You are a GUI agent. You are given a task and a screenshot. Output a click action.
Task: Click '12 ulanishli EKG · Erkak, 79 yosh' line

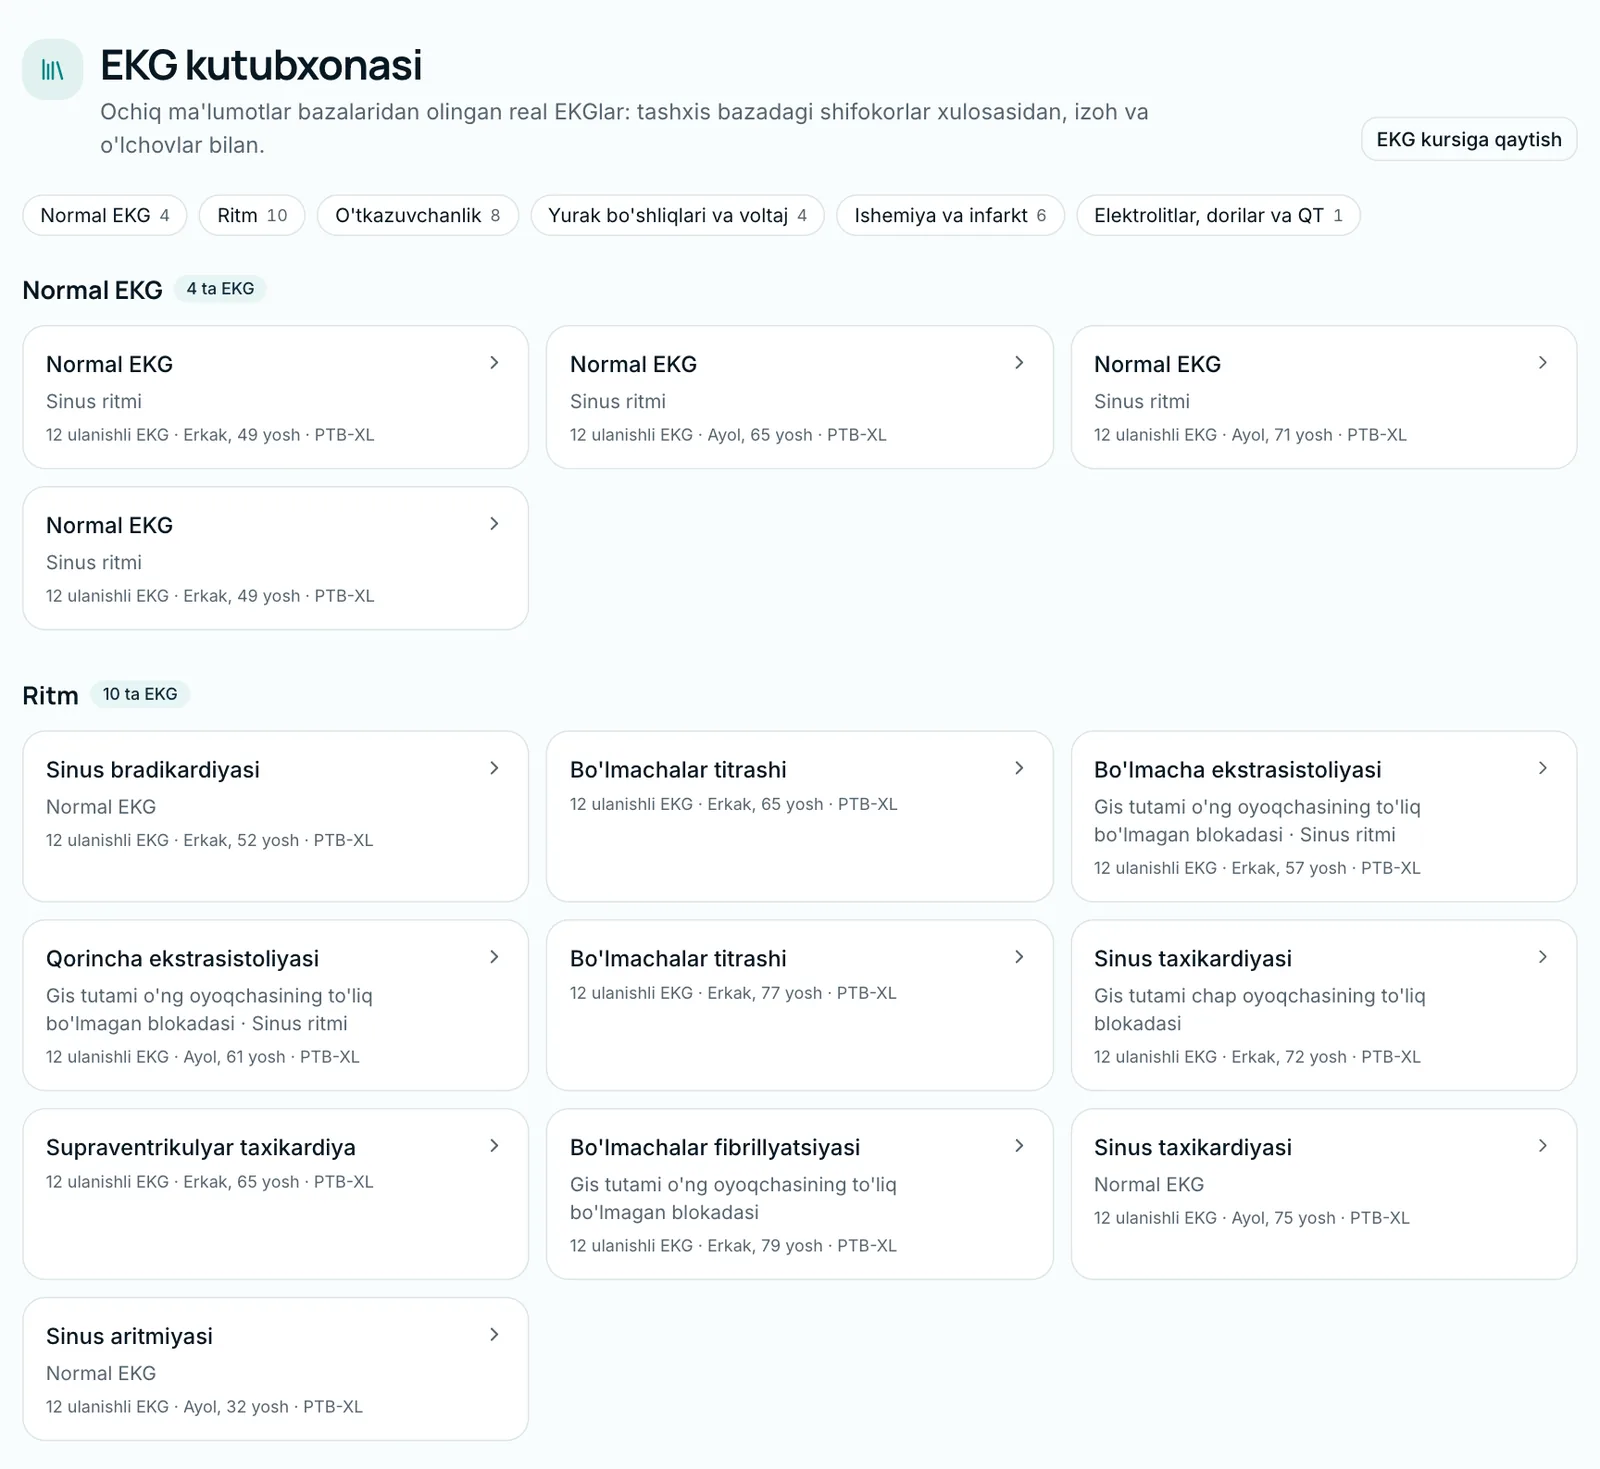[733, 1246]
